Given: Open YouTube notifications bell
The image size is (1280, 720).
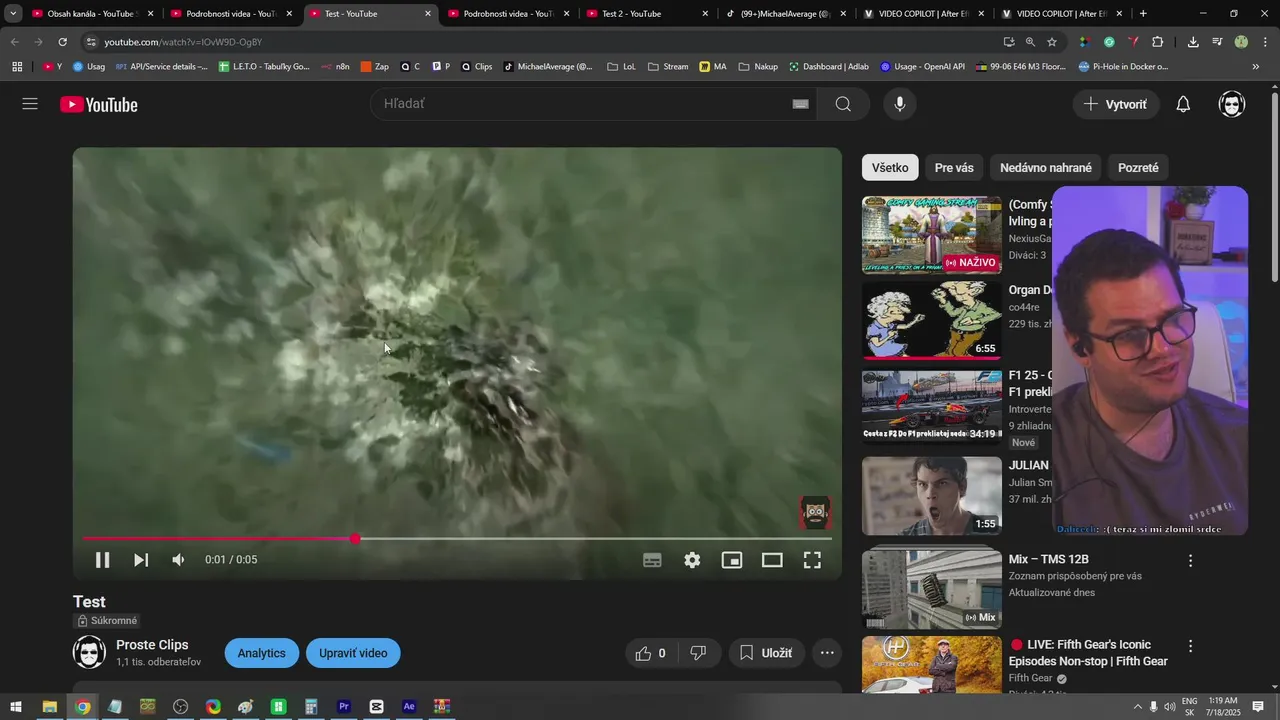Looking at the screenshot, I should (1183, 104).
